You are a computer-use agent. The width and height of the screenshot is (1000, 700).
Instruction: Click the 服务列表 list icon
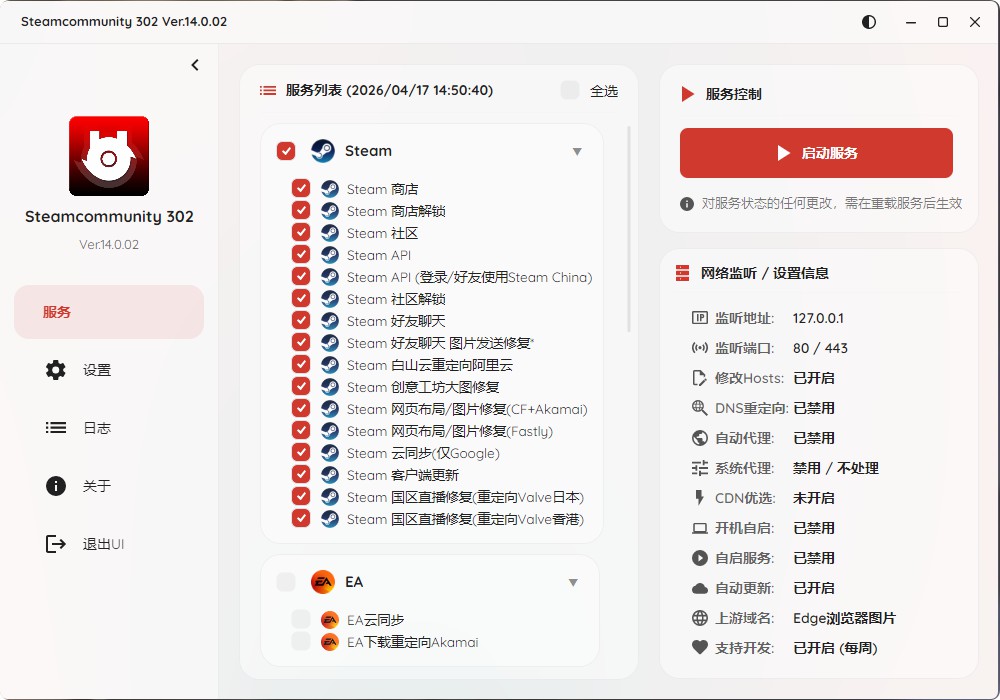coord(268,91)
